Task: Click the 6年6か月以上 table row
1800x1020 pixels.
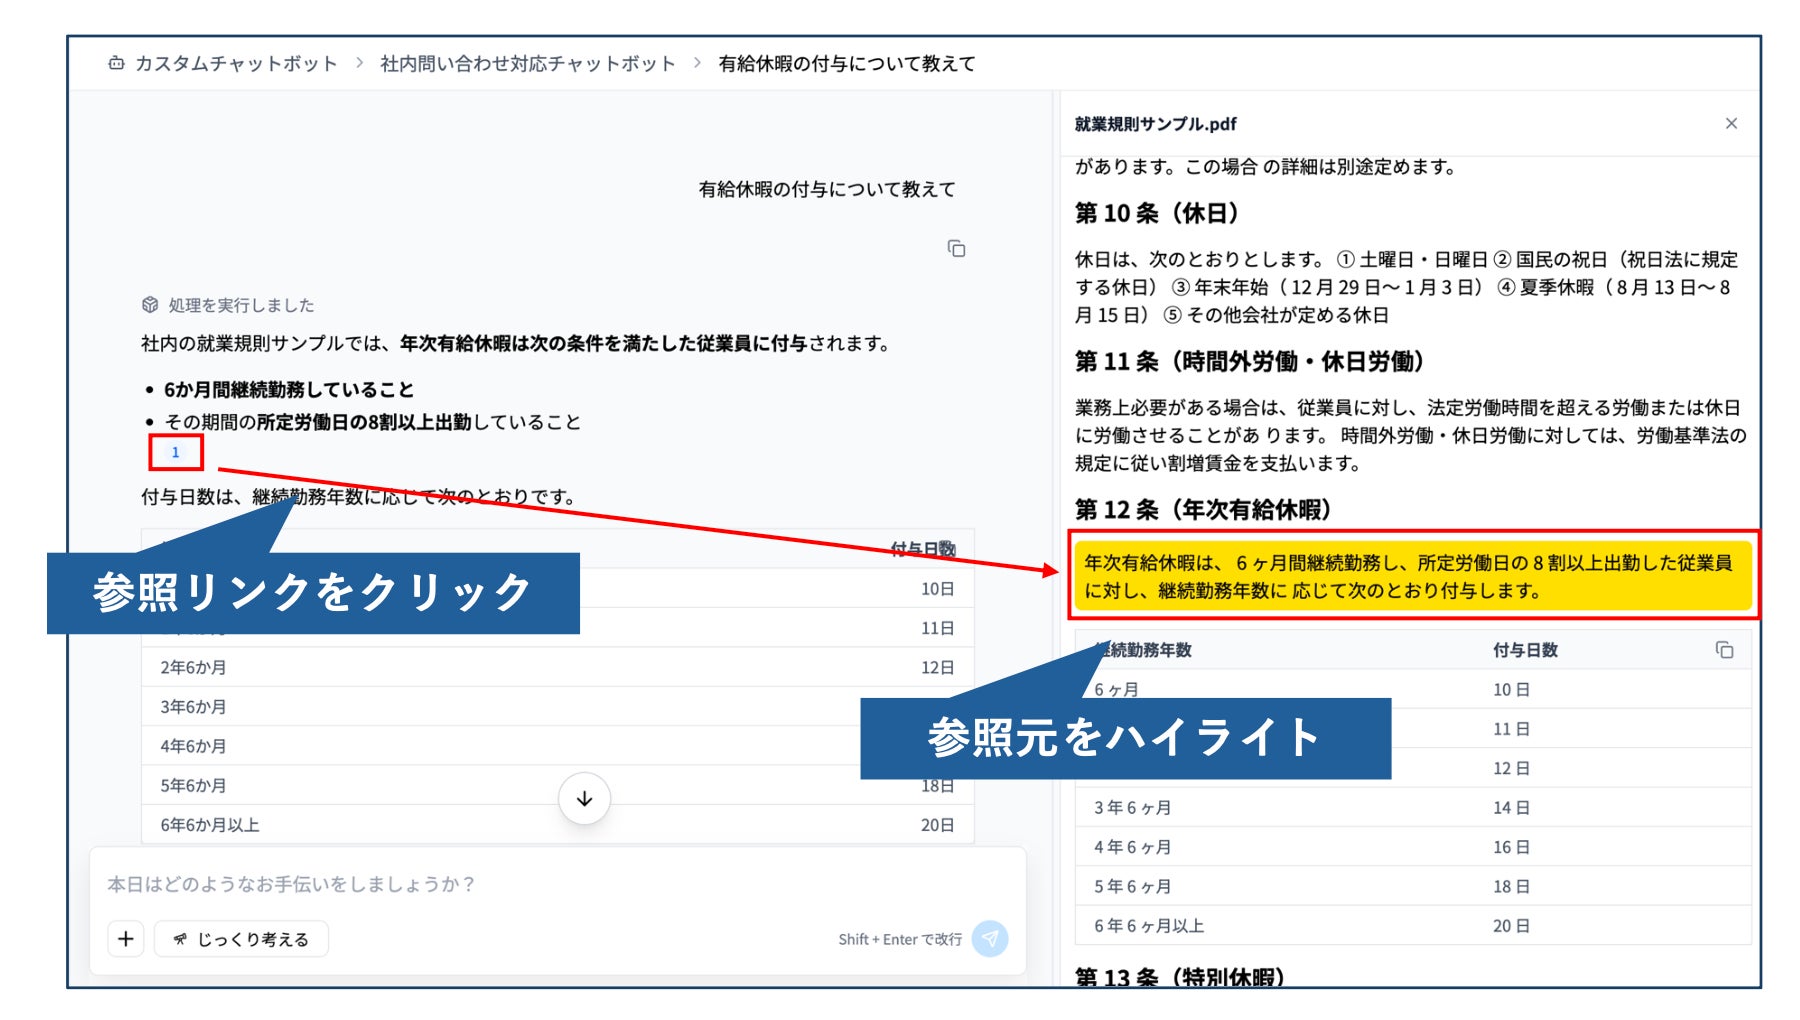Action: point(558,825)
